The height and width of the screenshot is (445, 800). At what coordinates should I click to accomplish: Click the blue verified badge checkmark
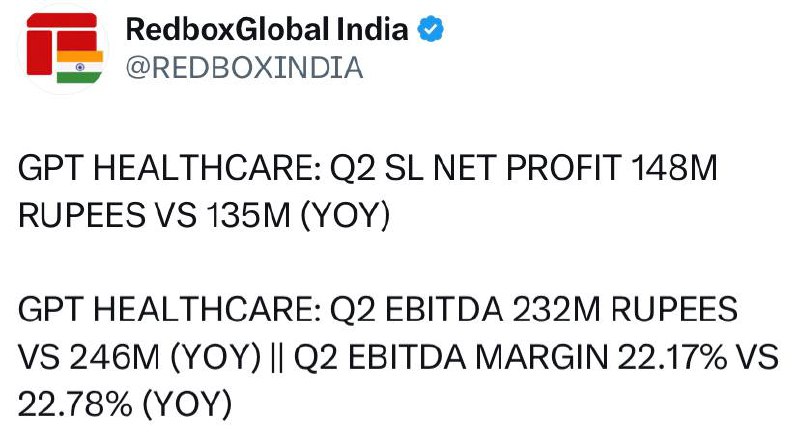[x=431, y=29]
